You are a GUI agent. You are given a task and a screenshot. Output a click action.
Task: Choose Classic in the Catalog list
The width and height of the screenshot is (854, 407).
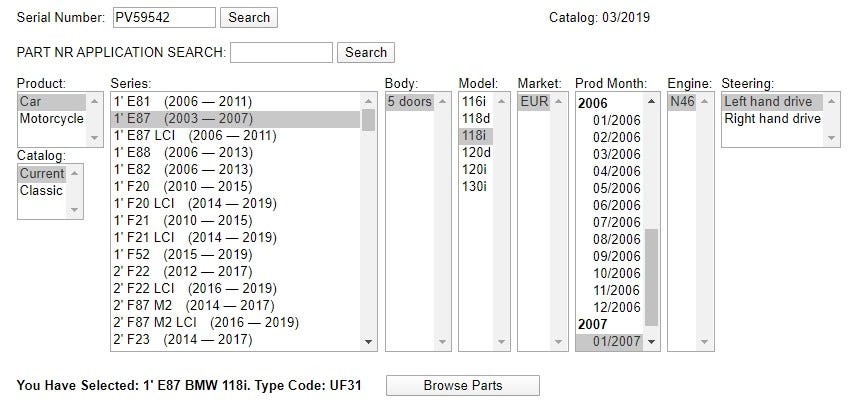[x=42, y=190]
